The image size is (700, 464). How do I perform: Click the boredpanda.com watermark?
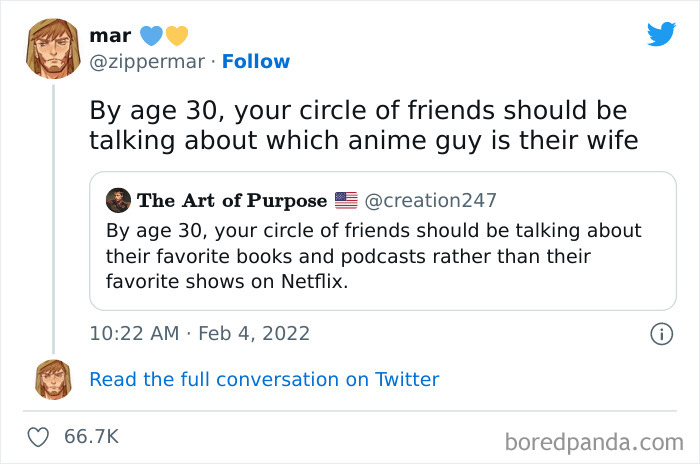tap(593, 440)
